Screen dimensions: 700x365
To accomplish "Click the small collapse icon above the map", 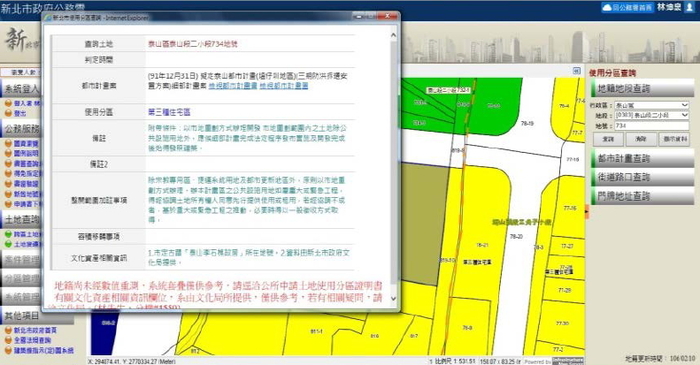I will click(x=576, y=71).
